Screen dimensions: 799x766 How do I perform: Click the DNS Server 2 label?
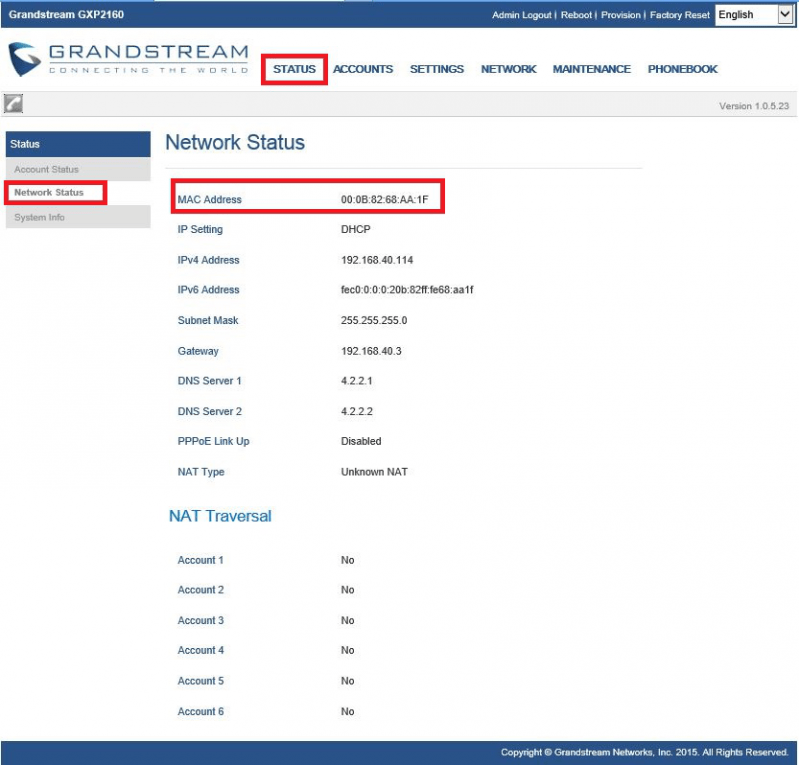(x=209, y=411)
